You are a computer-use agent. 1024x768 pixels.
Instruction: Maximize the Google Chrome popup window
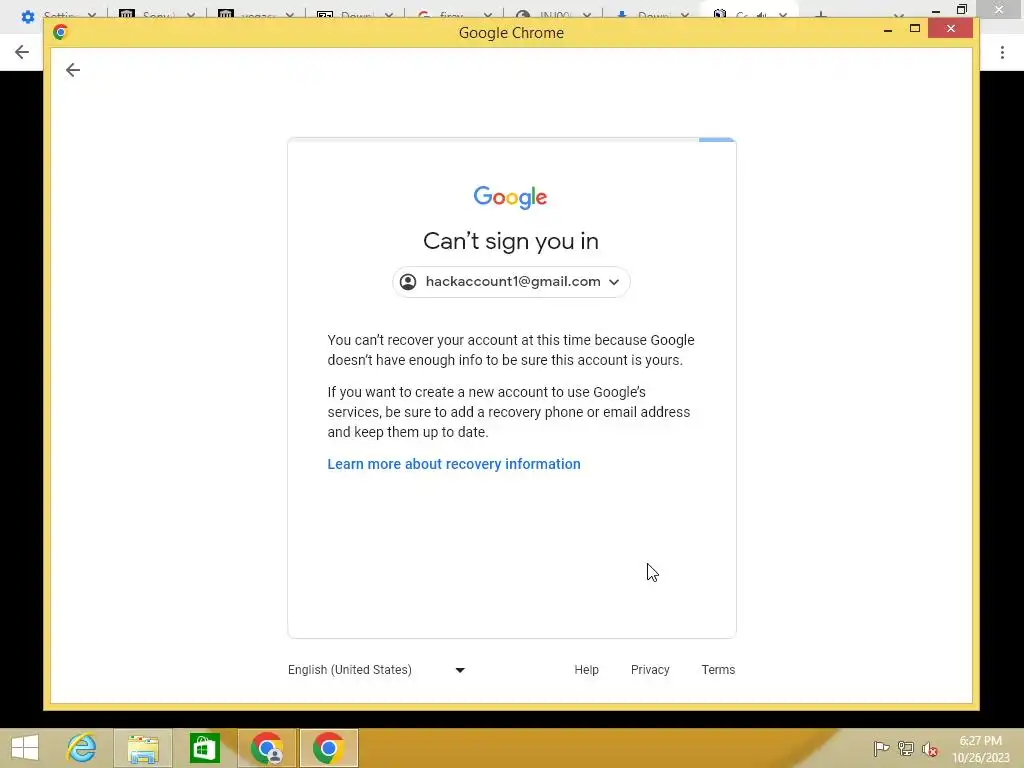[x=915, y=29]
